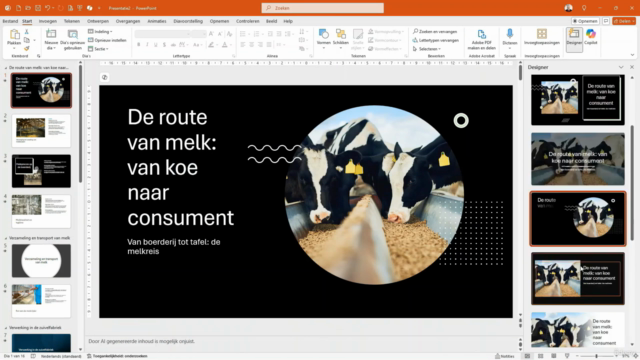Click Adobe PDF maken en delen icon
Viewport: 640px width, 360px height.
point(482,34)
